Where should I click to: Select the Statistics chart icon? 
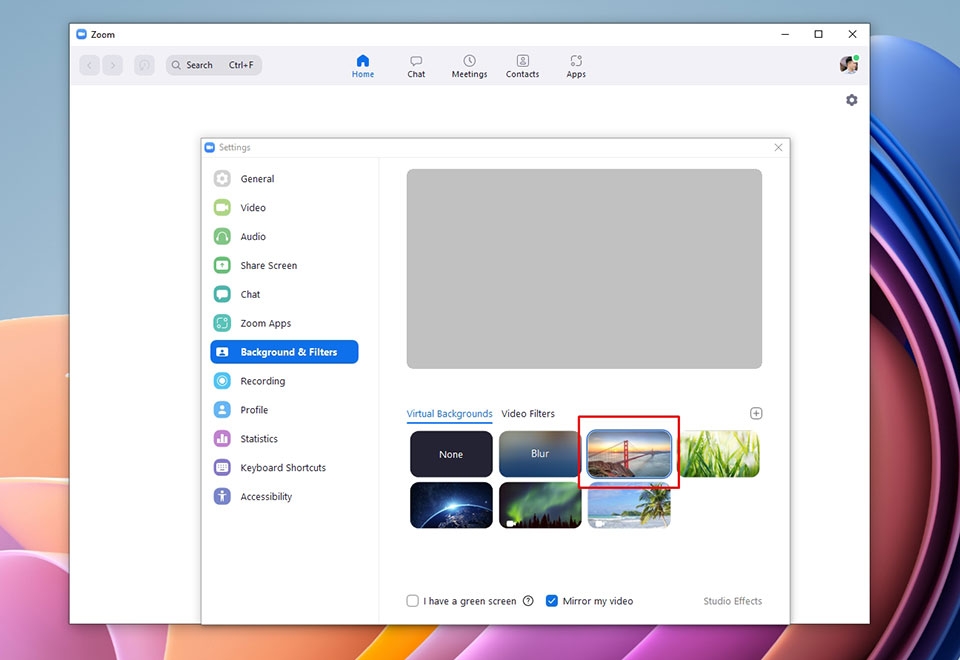[222, 438]
